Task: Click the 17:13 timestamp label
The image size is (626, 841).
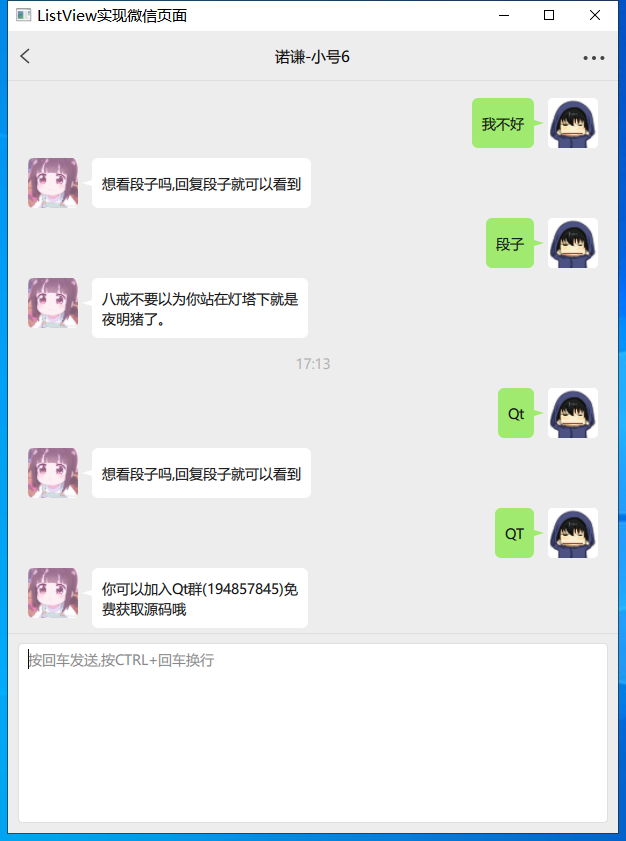Action: (x=313, y=364)
